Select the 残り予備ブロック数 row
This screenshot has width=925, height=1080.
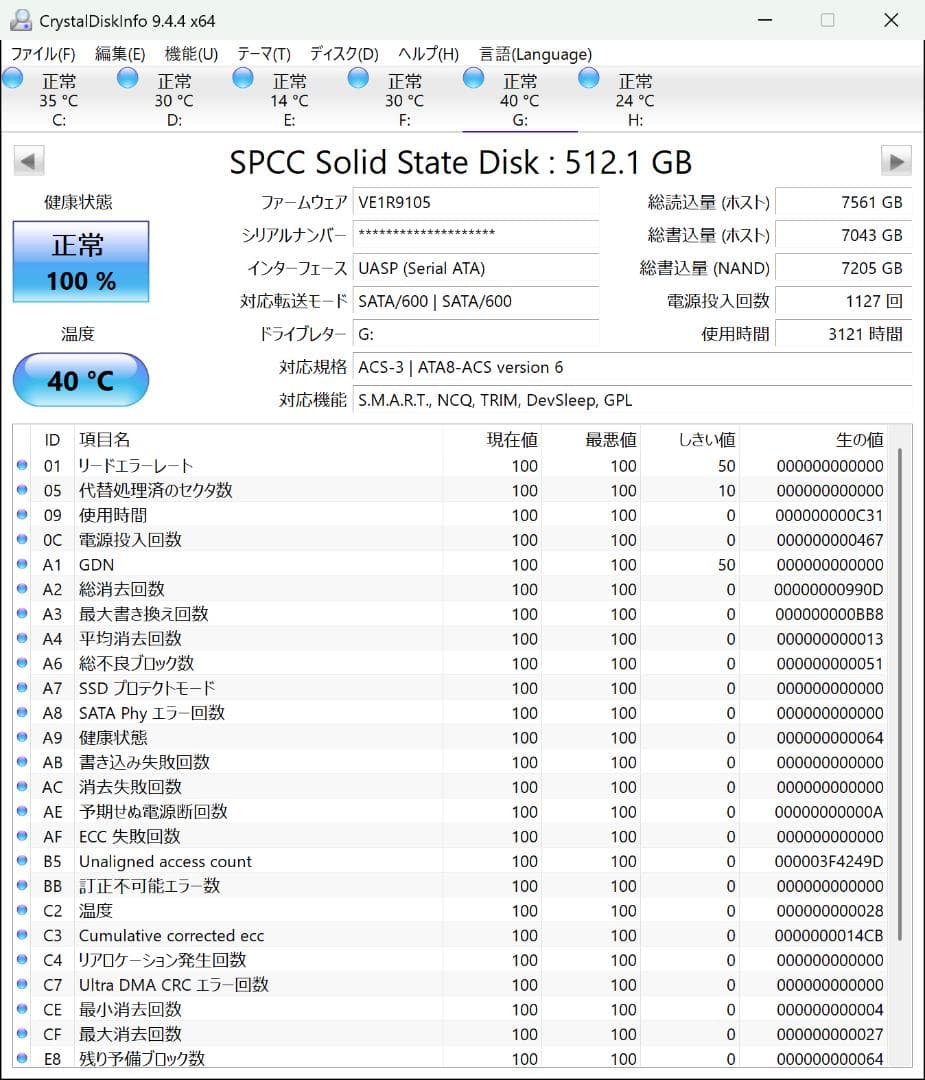pyautogui.click(x=451, y=1058)
